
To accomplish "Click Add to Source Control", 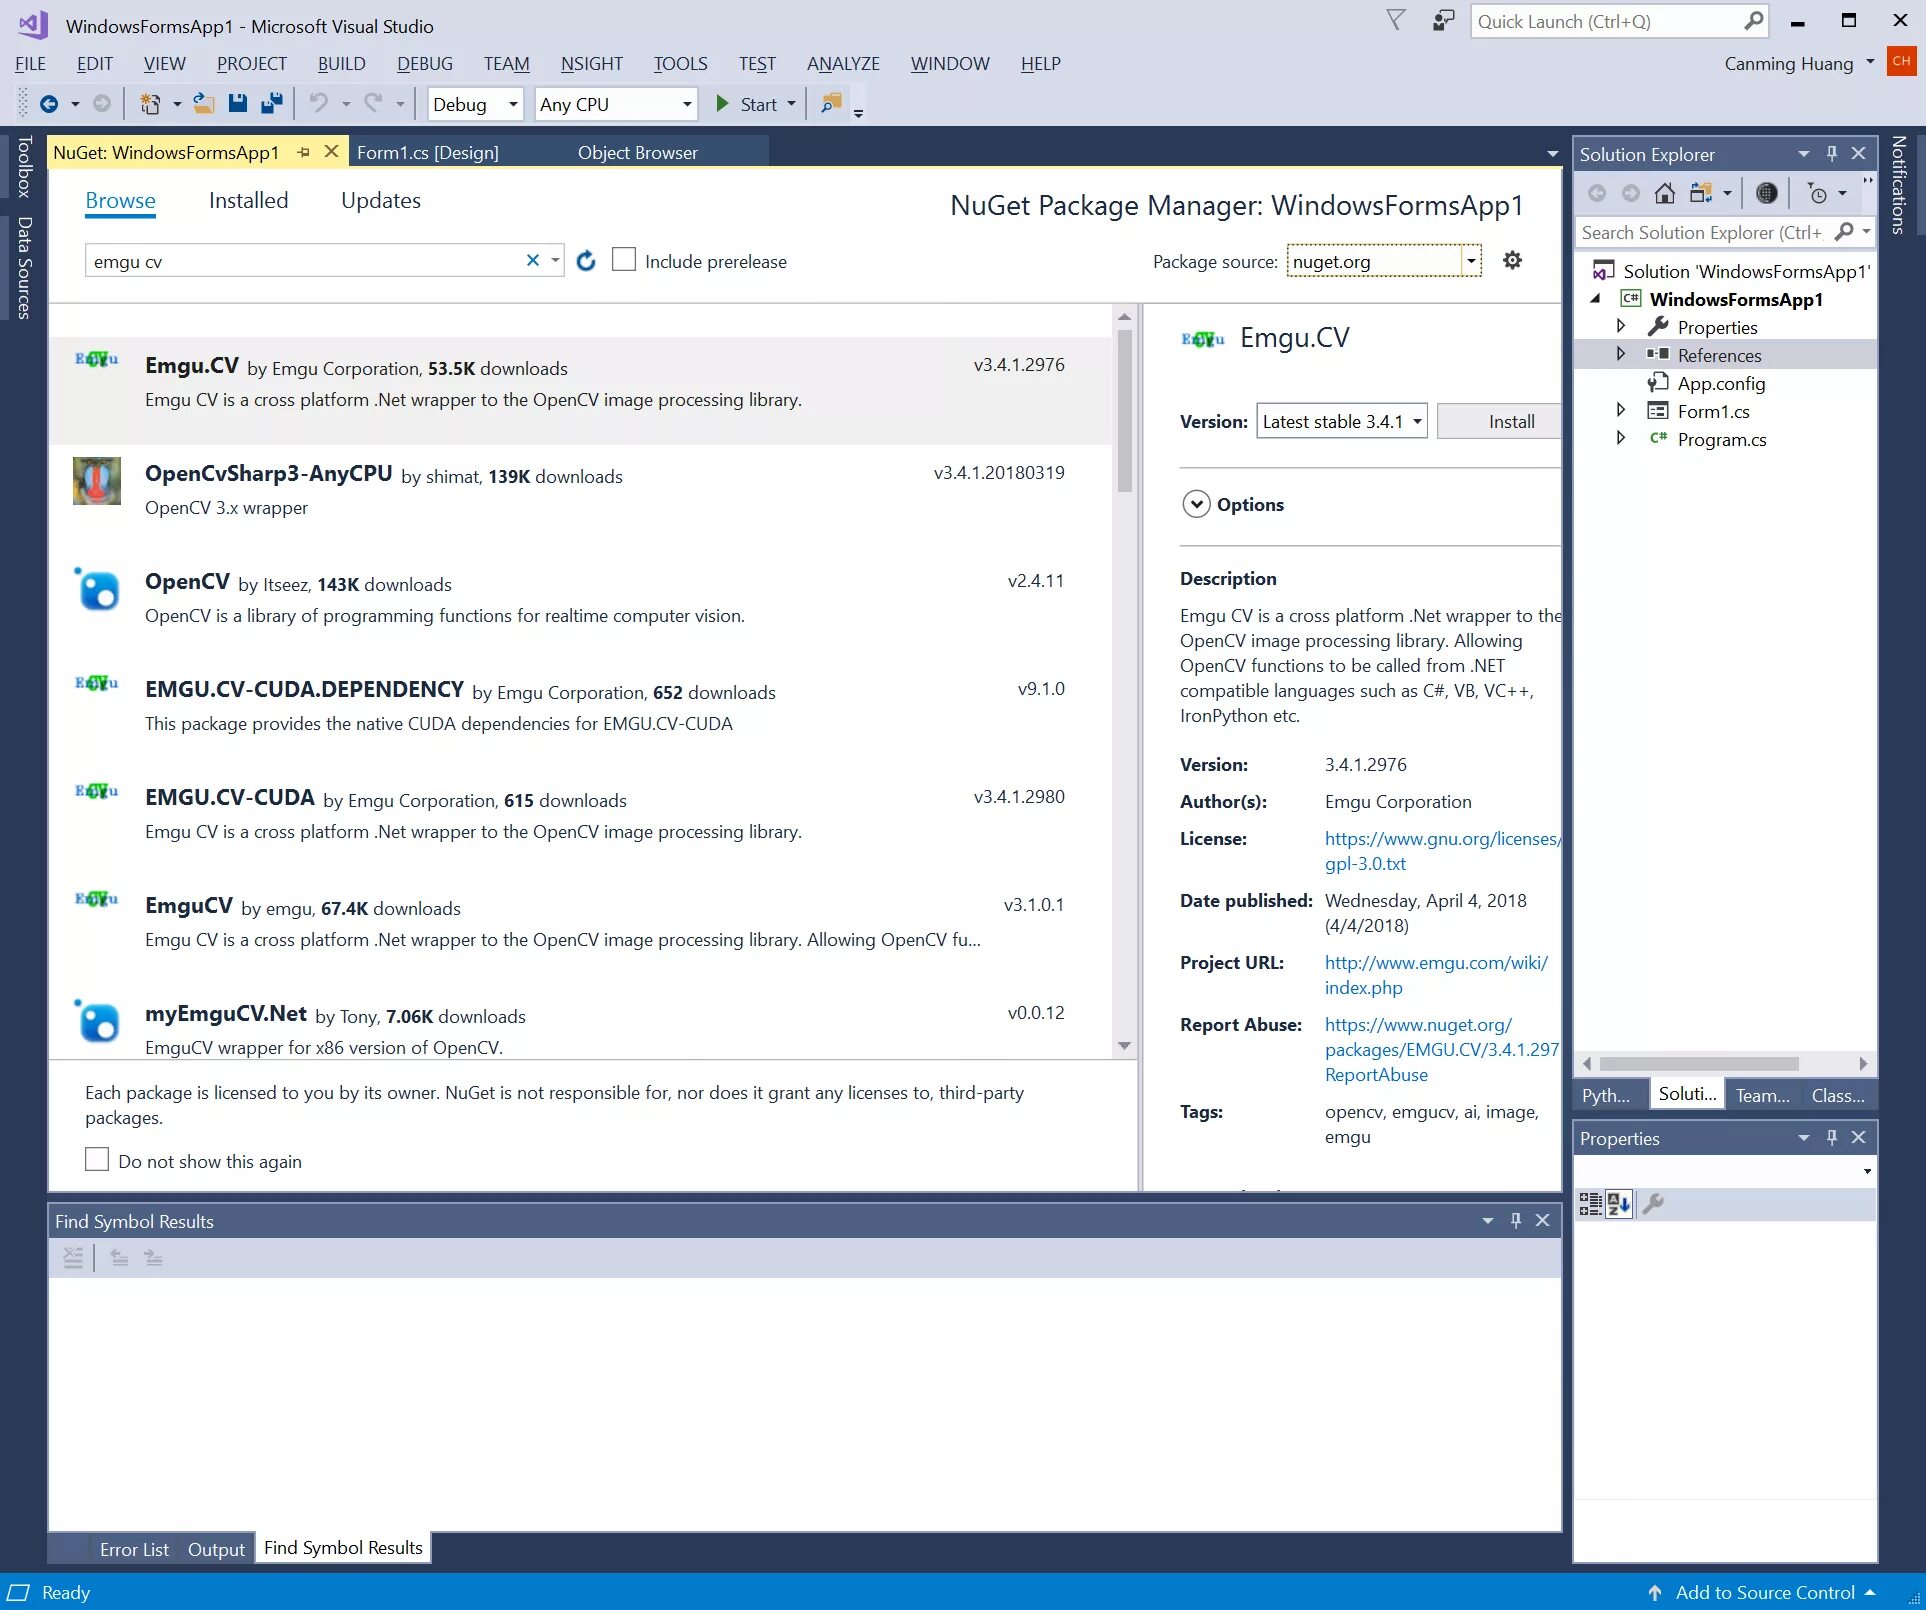I will point(1764,1592).
